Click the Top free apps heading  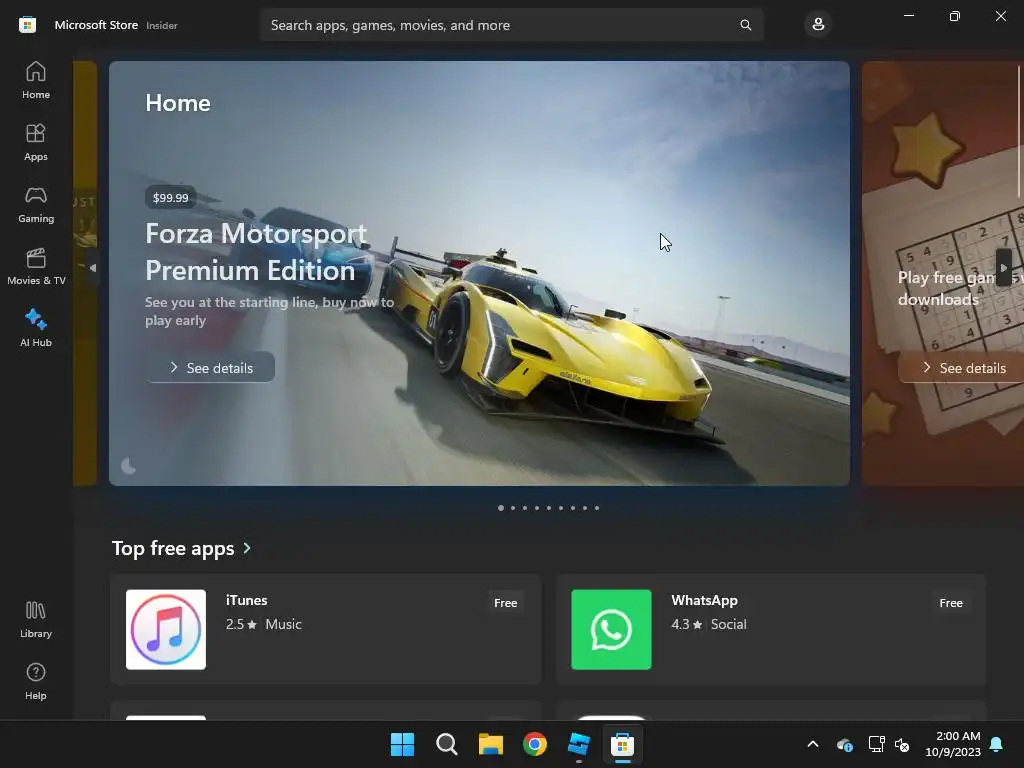(173, 548)
